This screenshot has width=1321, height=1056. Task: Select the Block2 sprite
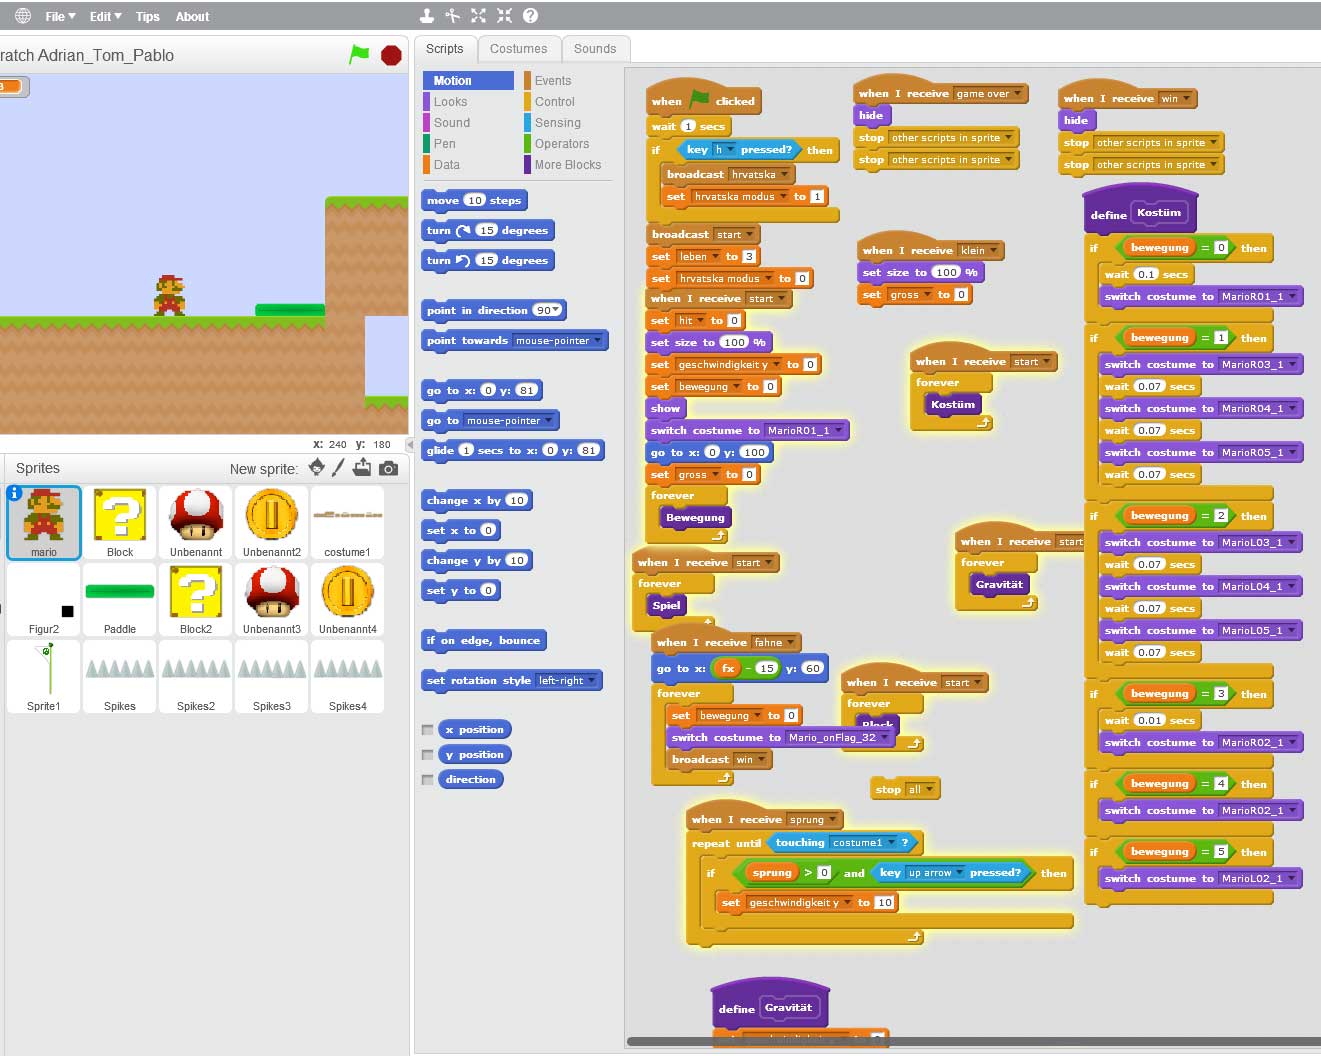196,599
